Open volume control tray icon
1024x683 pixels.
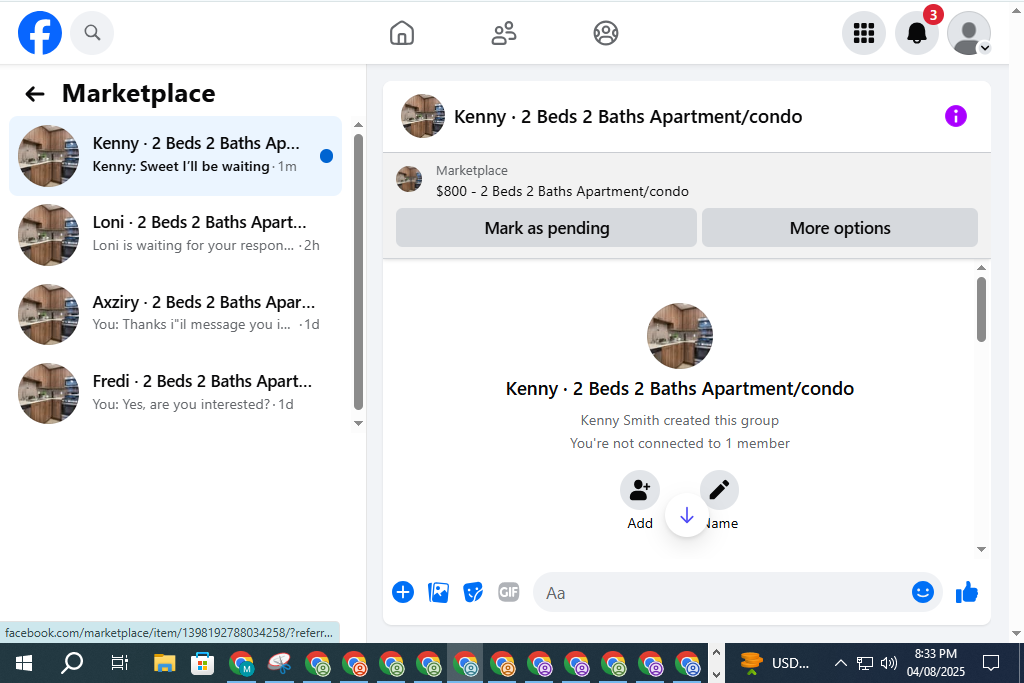coord(888,663)
